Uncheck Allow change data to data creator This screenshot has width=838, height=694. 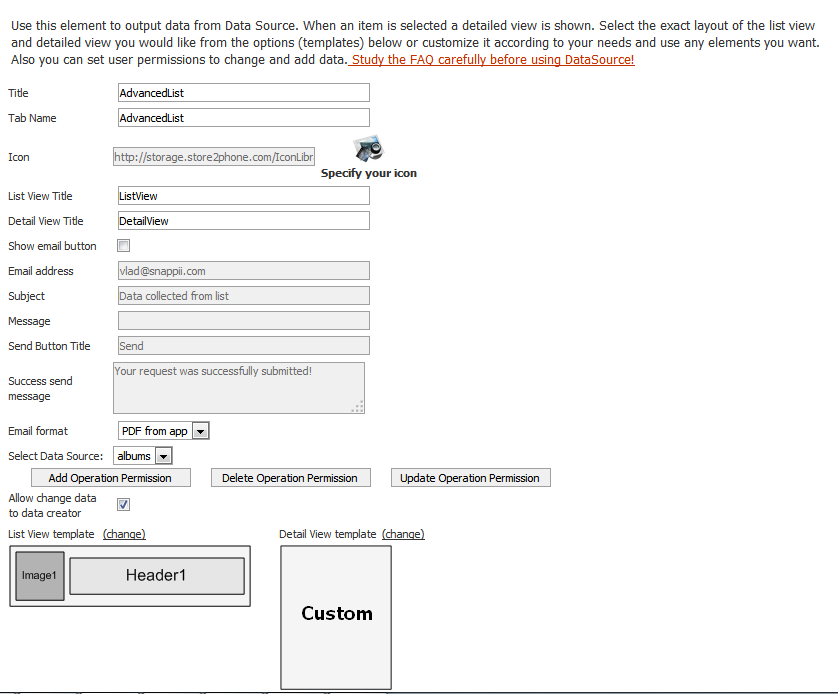pyautogui.click(x=124, y=505)
